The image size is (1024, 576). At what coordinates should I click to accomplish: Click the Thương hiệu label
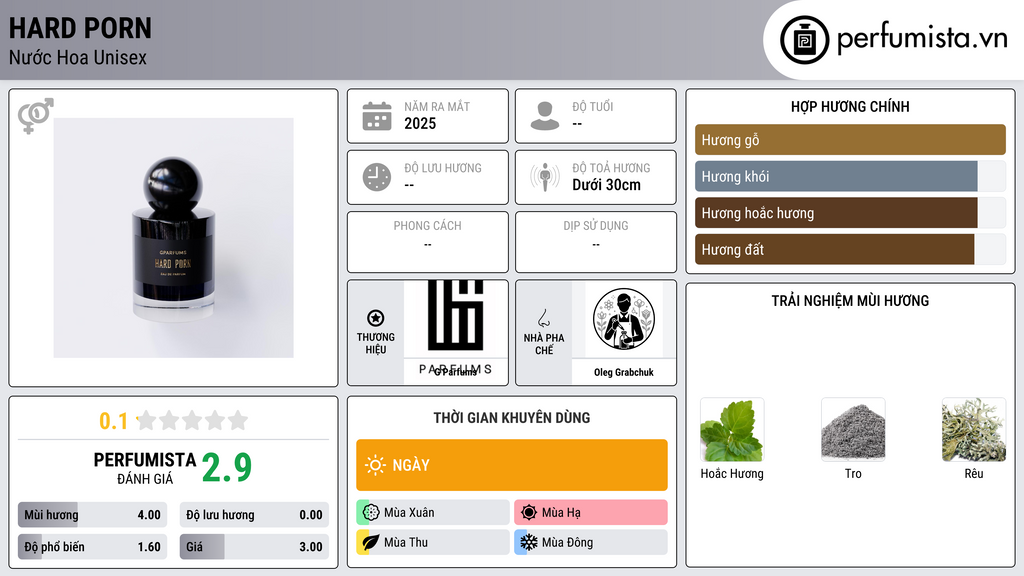pos(376,344)
